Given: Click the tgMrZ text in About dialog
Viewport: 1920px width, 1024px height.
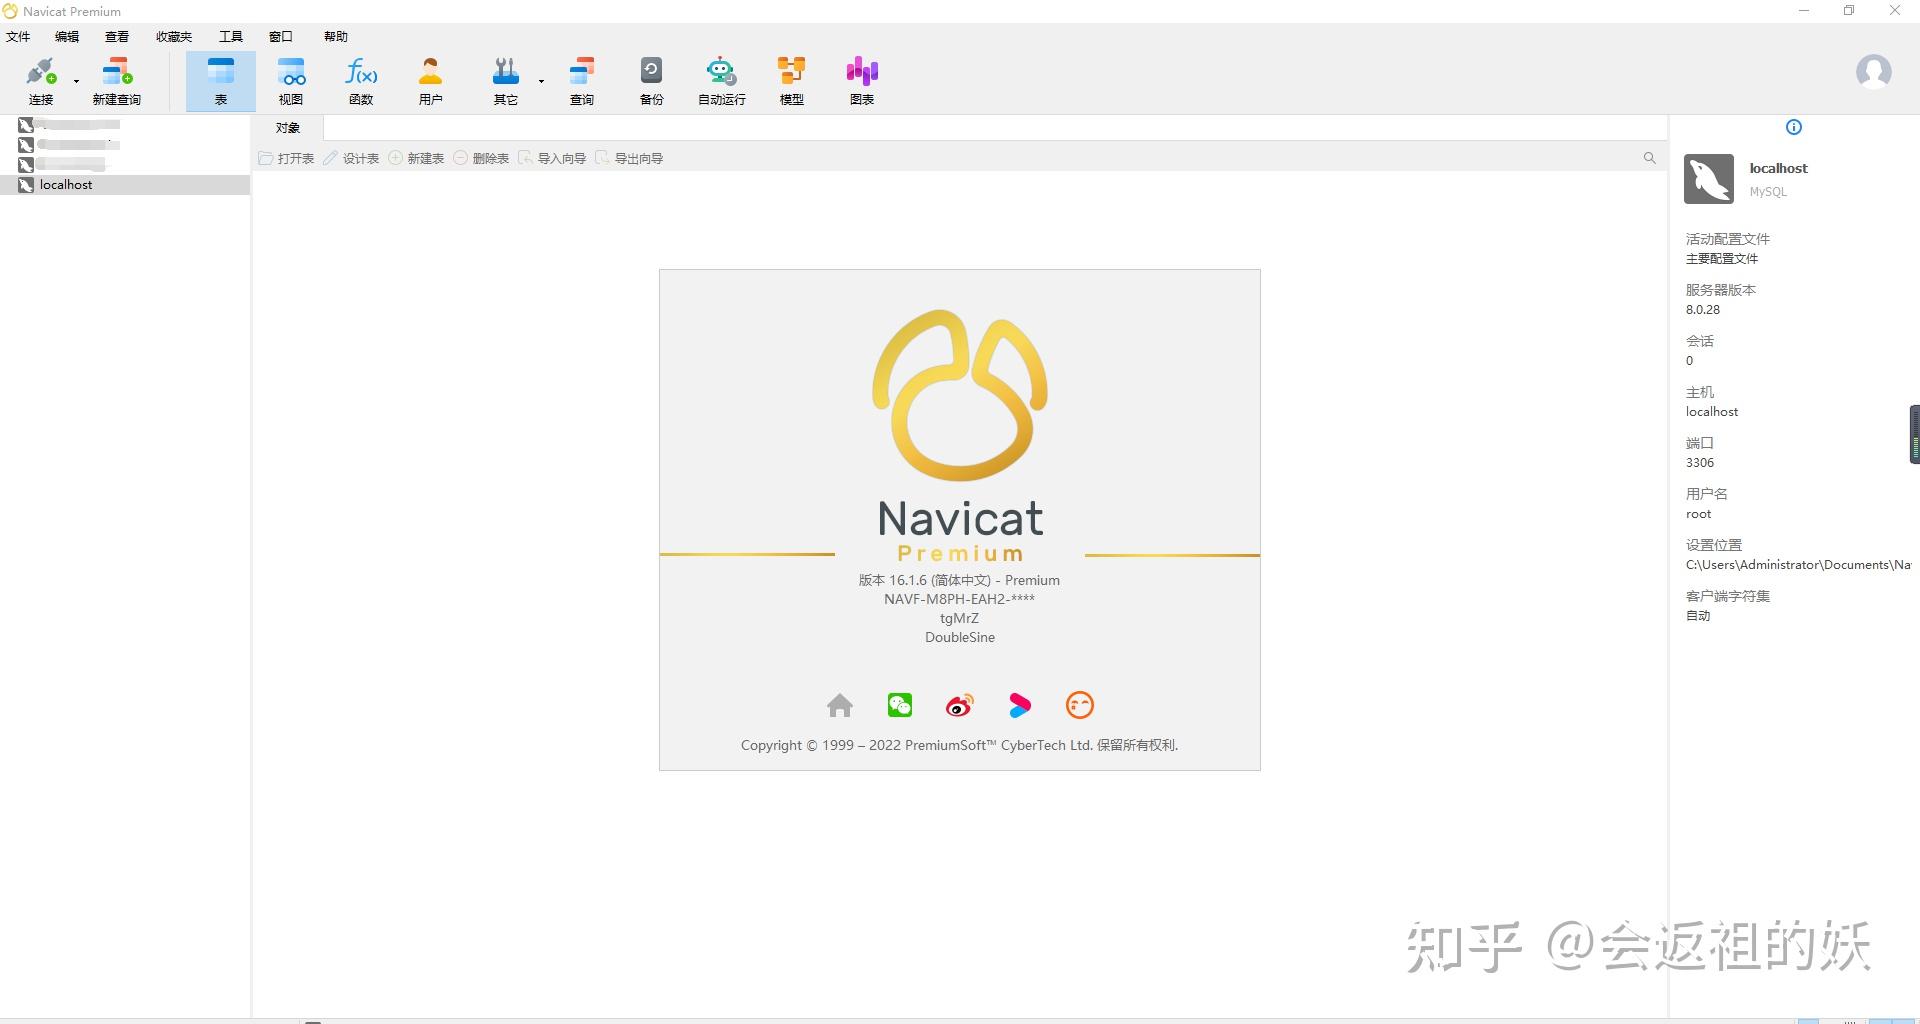Looking at the screenshot, I should coord(959,618).
